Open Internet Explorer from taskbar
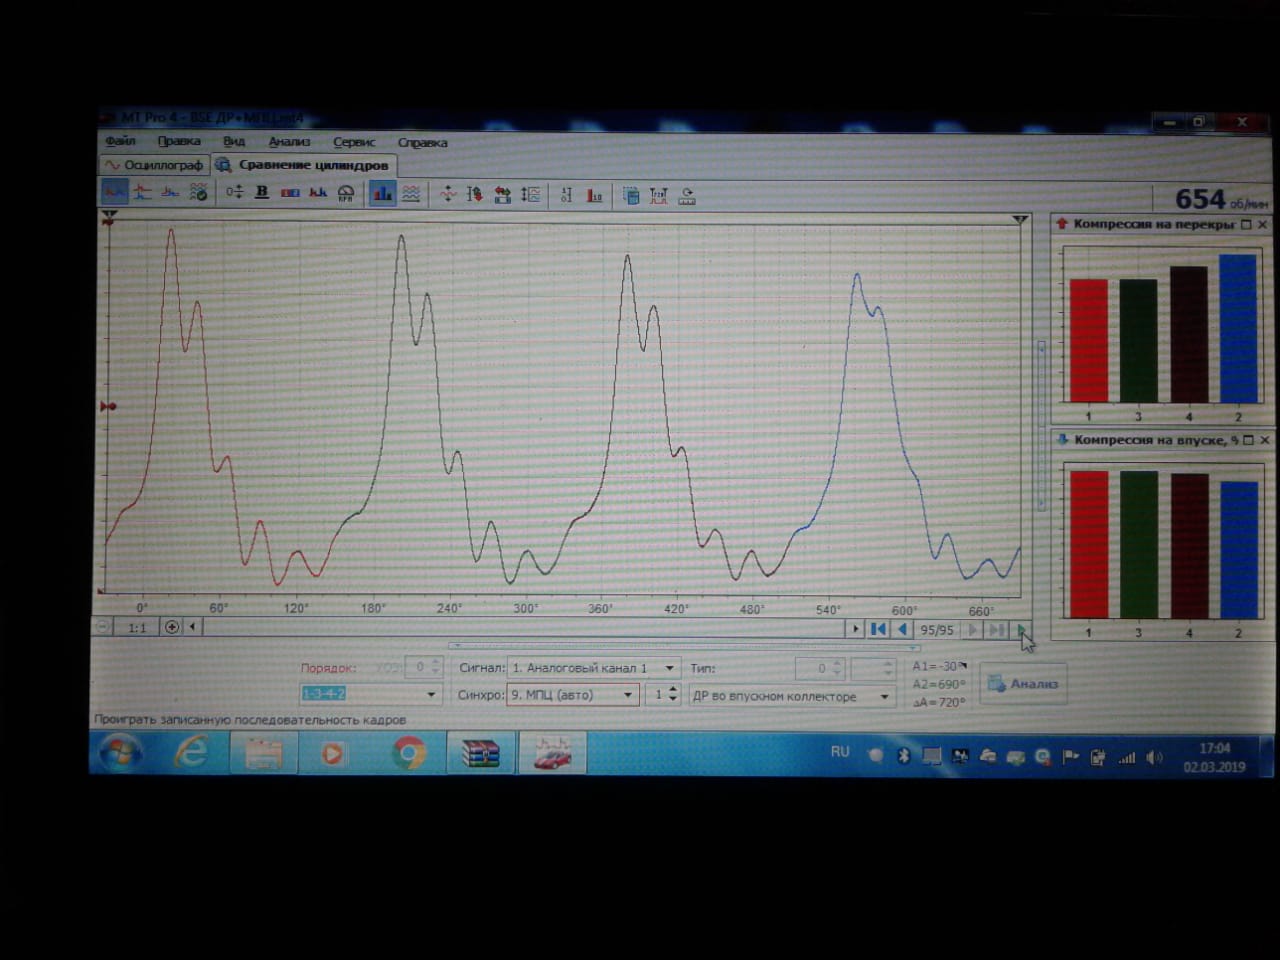This screenshot has height=960, width=1280. coord(190,752)
